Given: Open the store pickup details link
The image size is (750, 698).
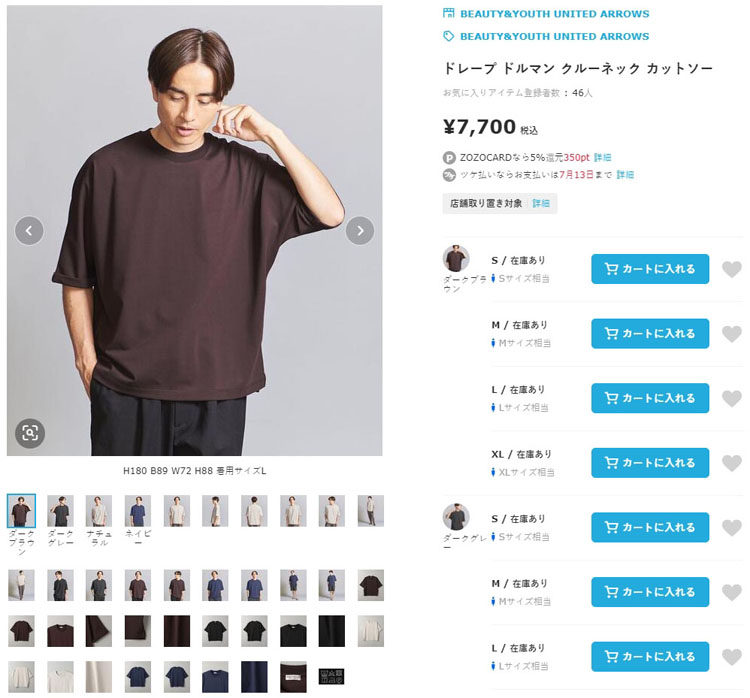Looking at the screenshot, I should coord(540,203).
